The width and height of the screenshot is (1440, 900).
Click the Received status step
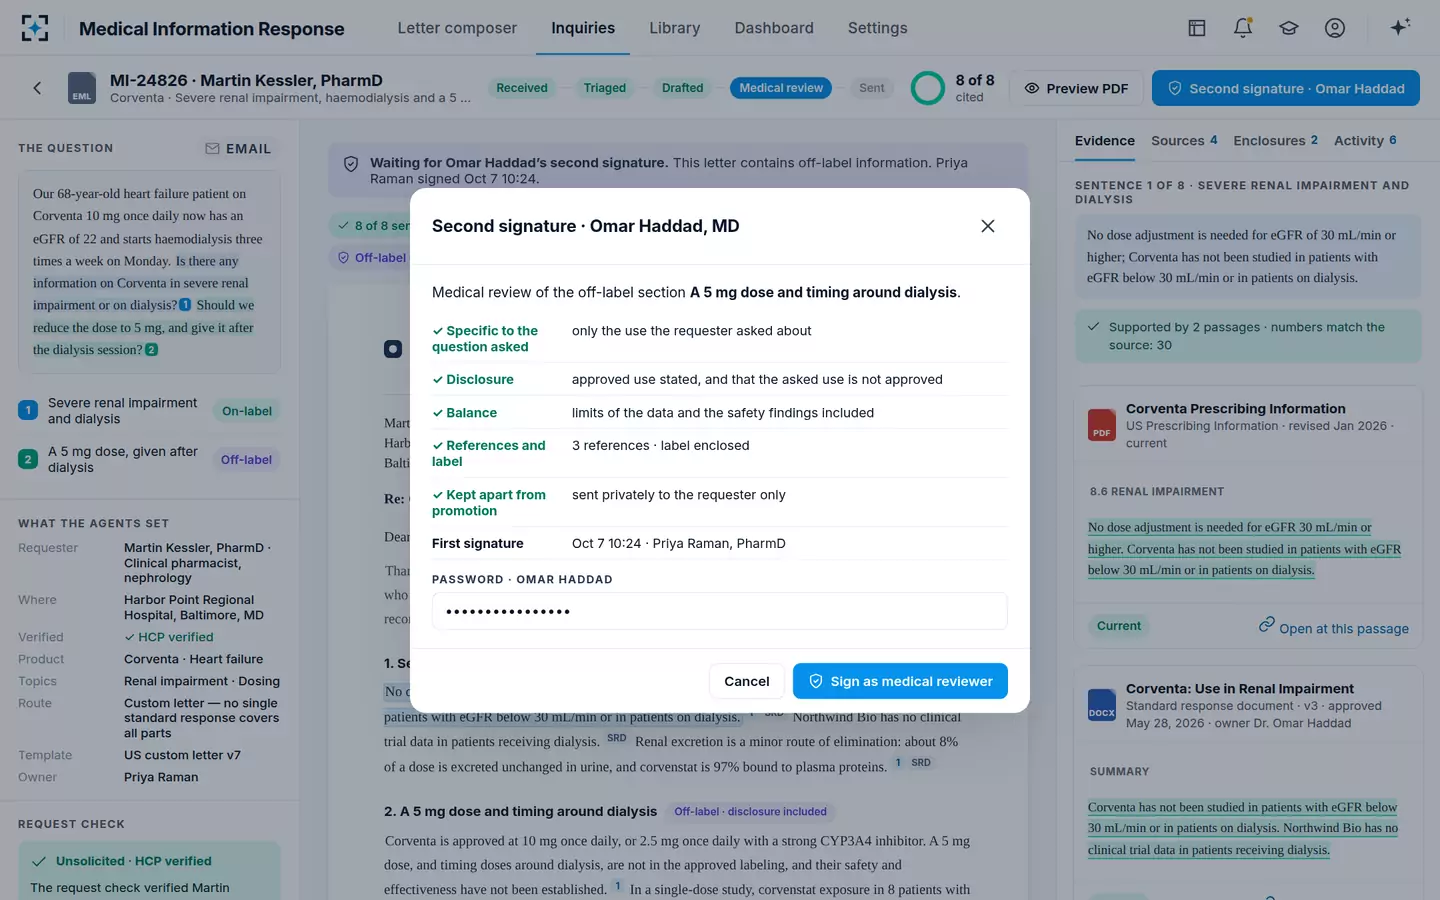(x=522, y=88)
